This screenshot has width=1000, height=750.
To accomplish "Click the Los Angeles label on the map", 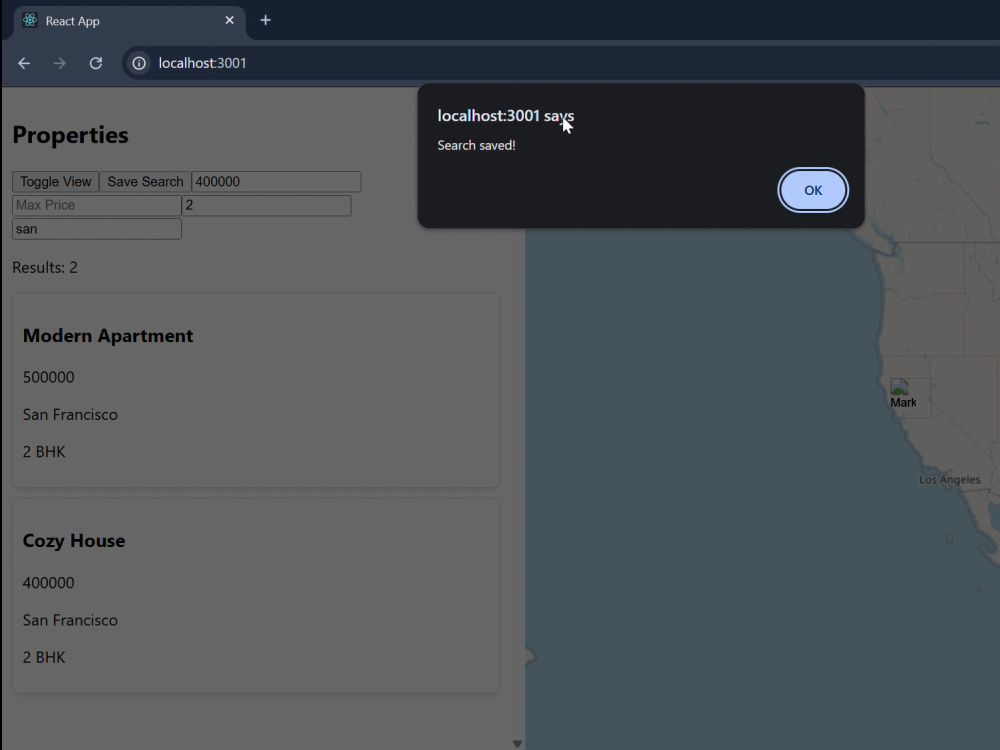I will pyautogui.click(x=950, y=480).
